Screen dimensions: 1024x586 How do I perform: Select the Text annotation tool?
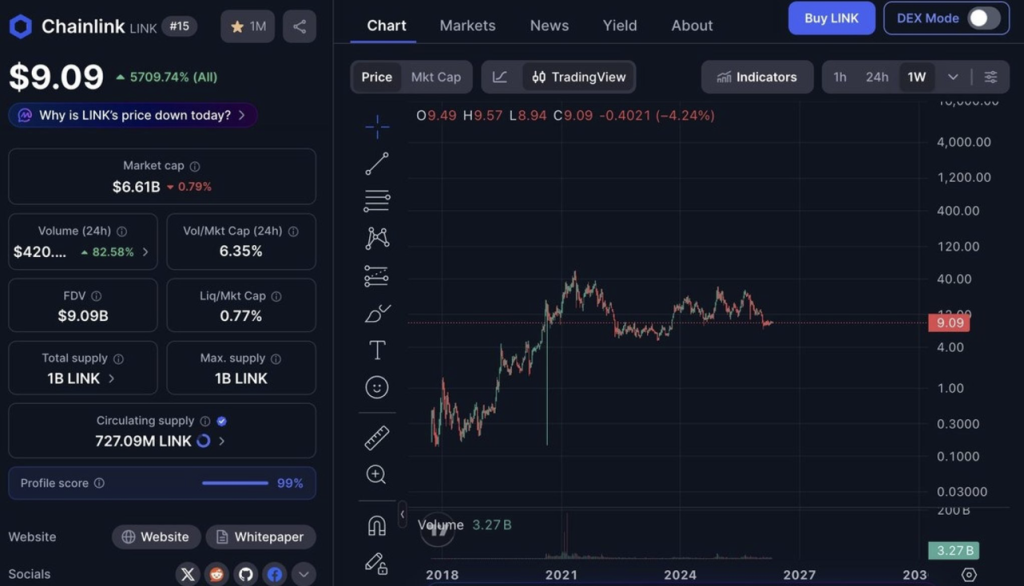(x=377, y=350)
